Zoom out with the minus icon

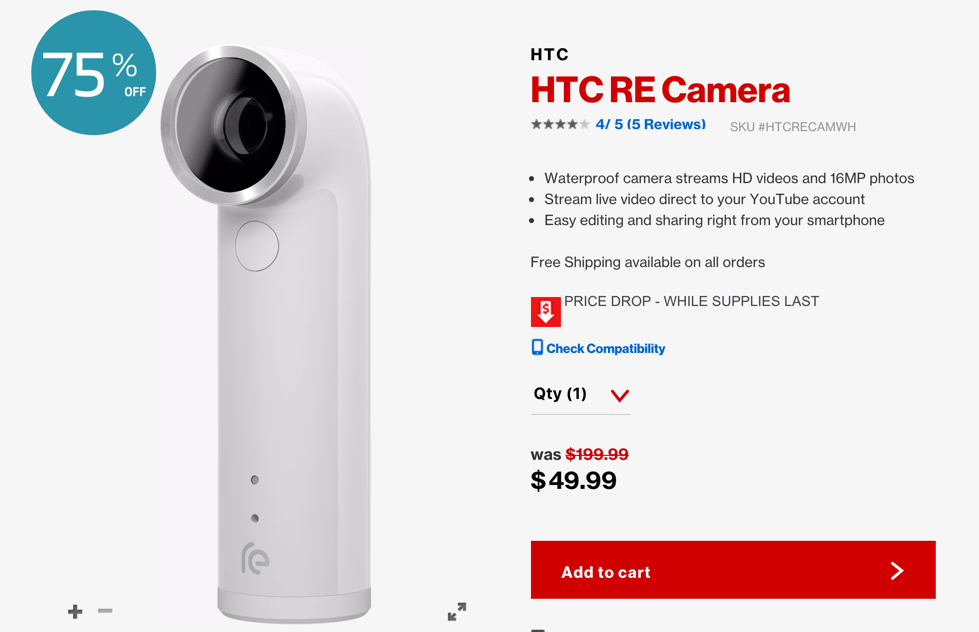[105, 611]
